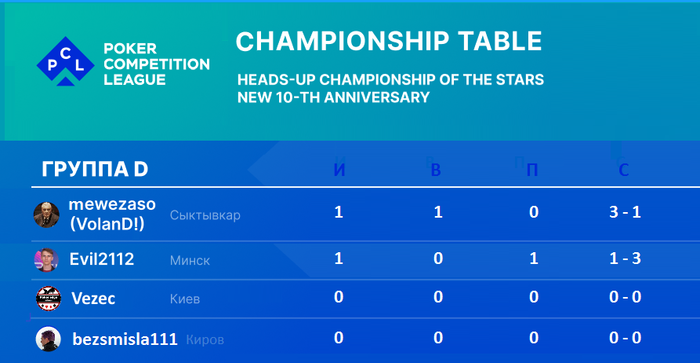This screenshot has width=700, height=363.
Task: Open Evil2112 player avatar
Action: 46,260
